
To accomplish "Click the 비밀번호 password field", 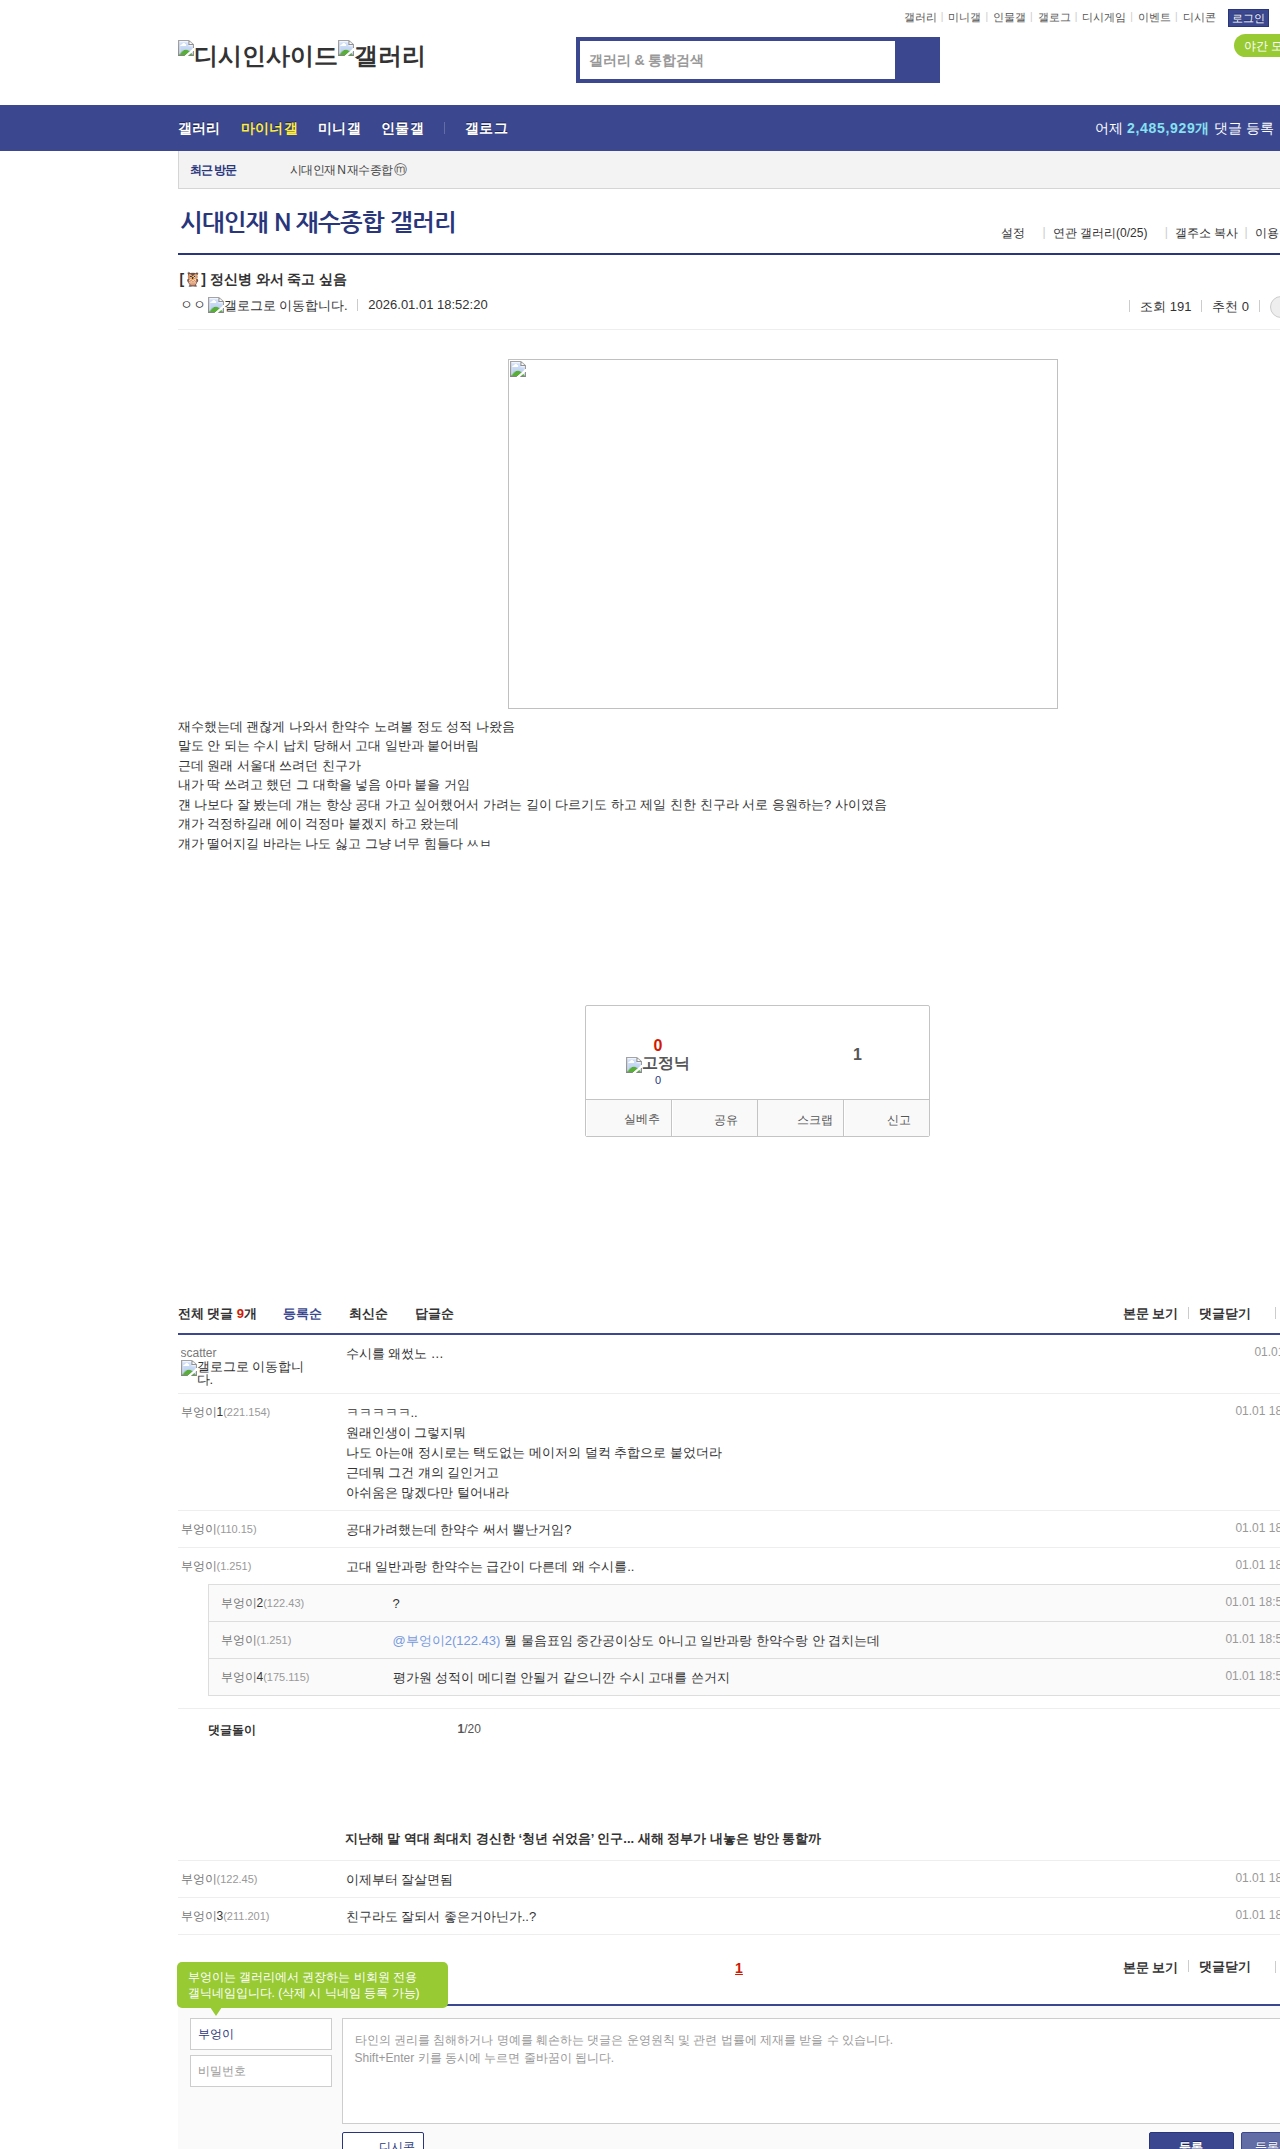I will [261, 2071].
